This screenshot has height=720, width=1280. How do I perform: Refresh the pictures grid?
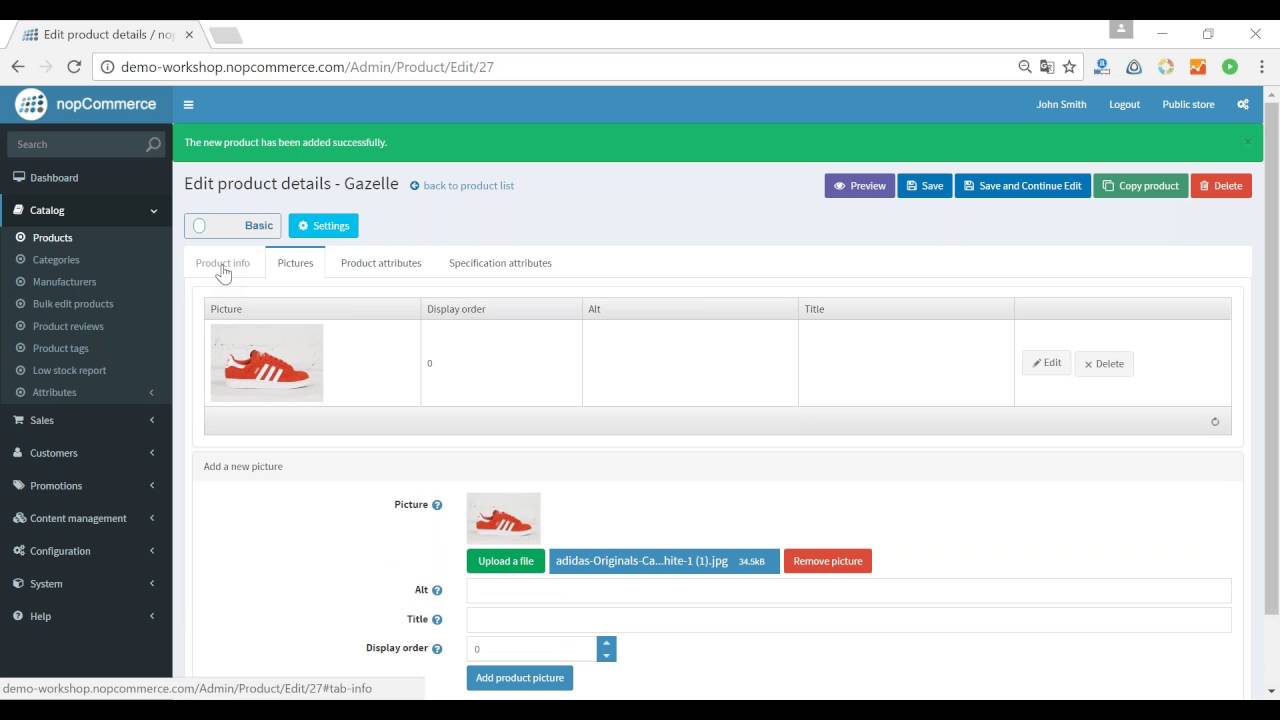(1215, 422)
